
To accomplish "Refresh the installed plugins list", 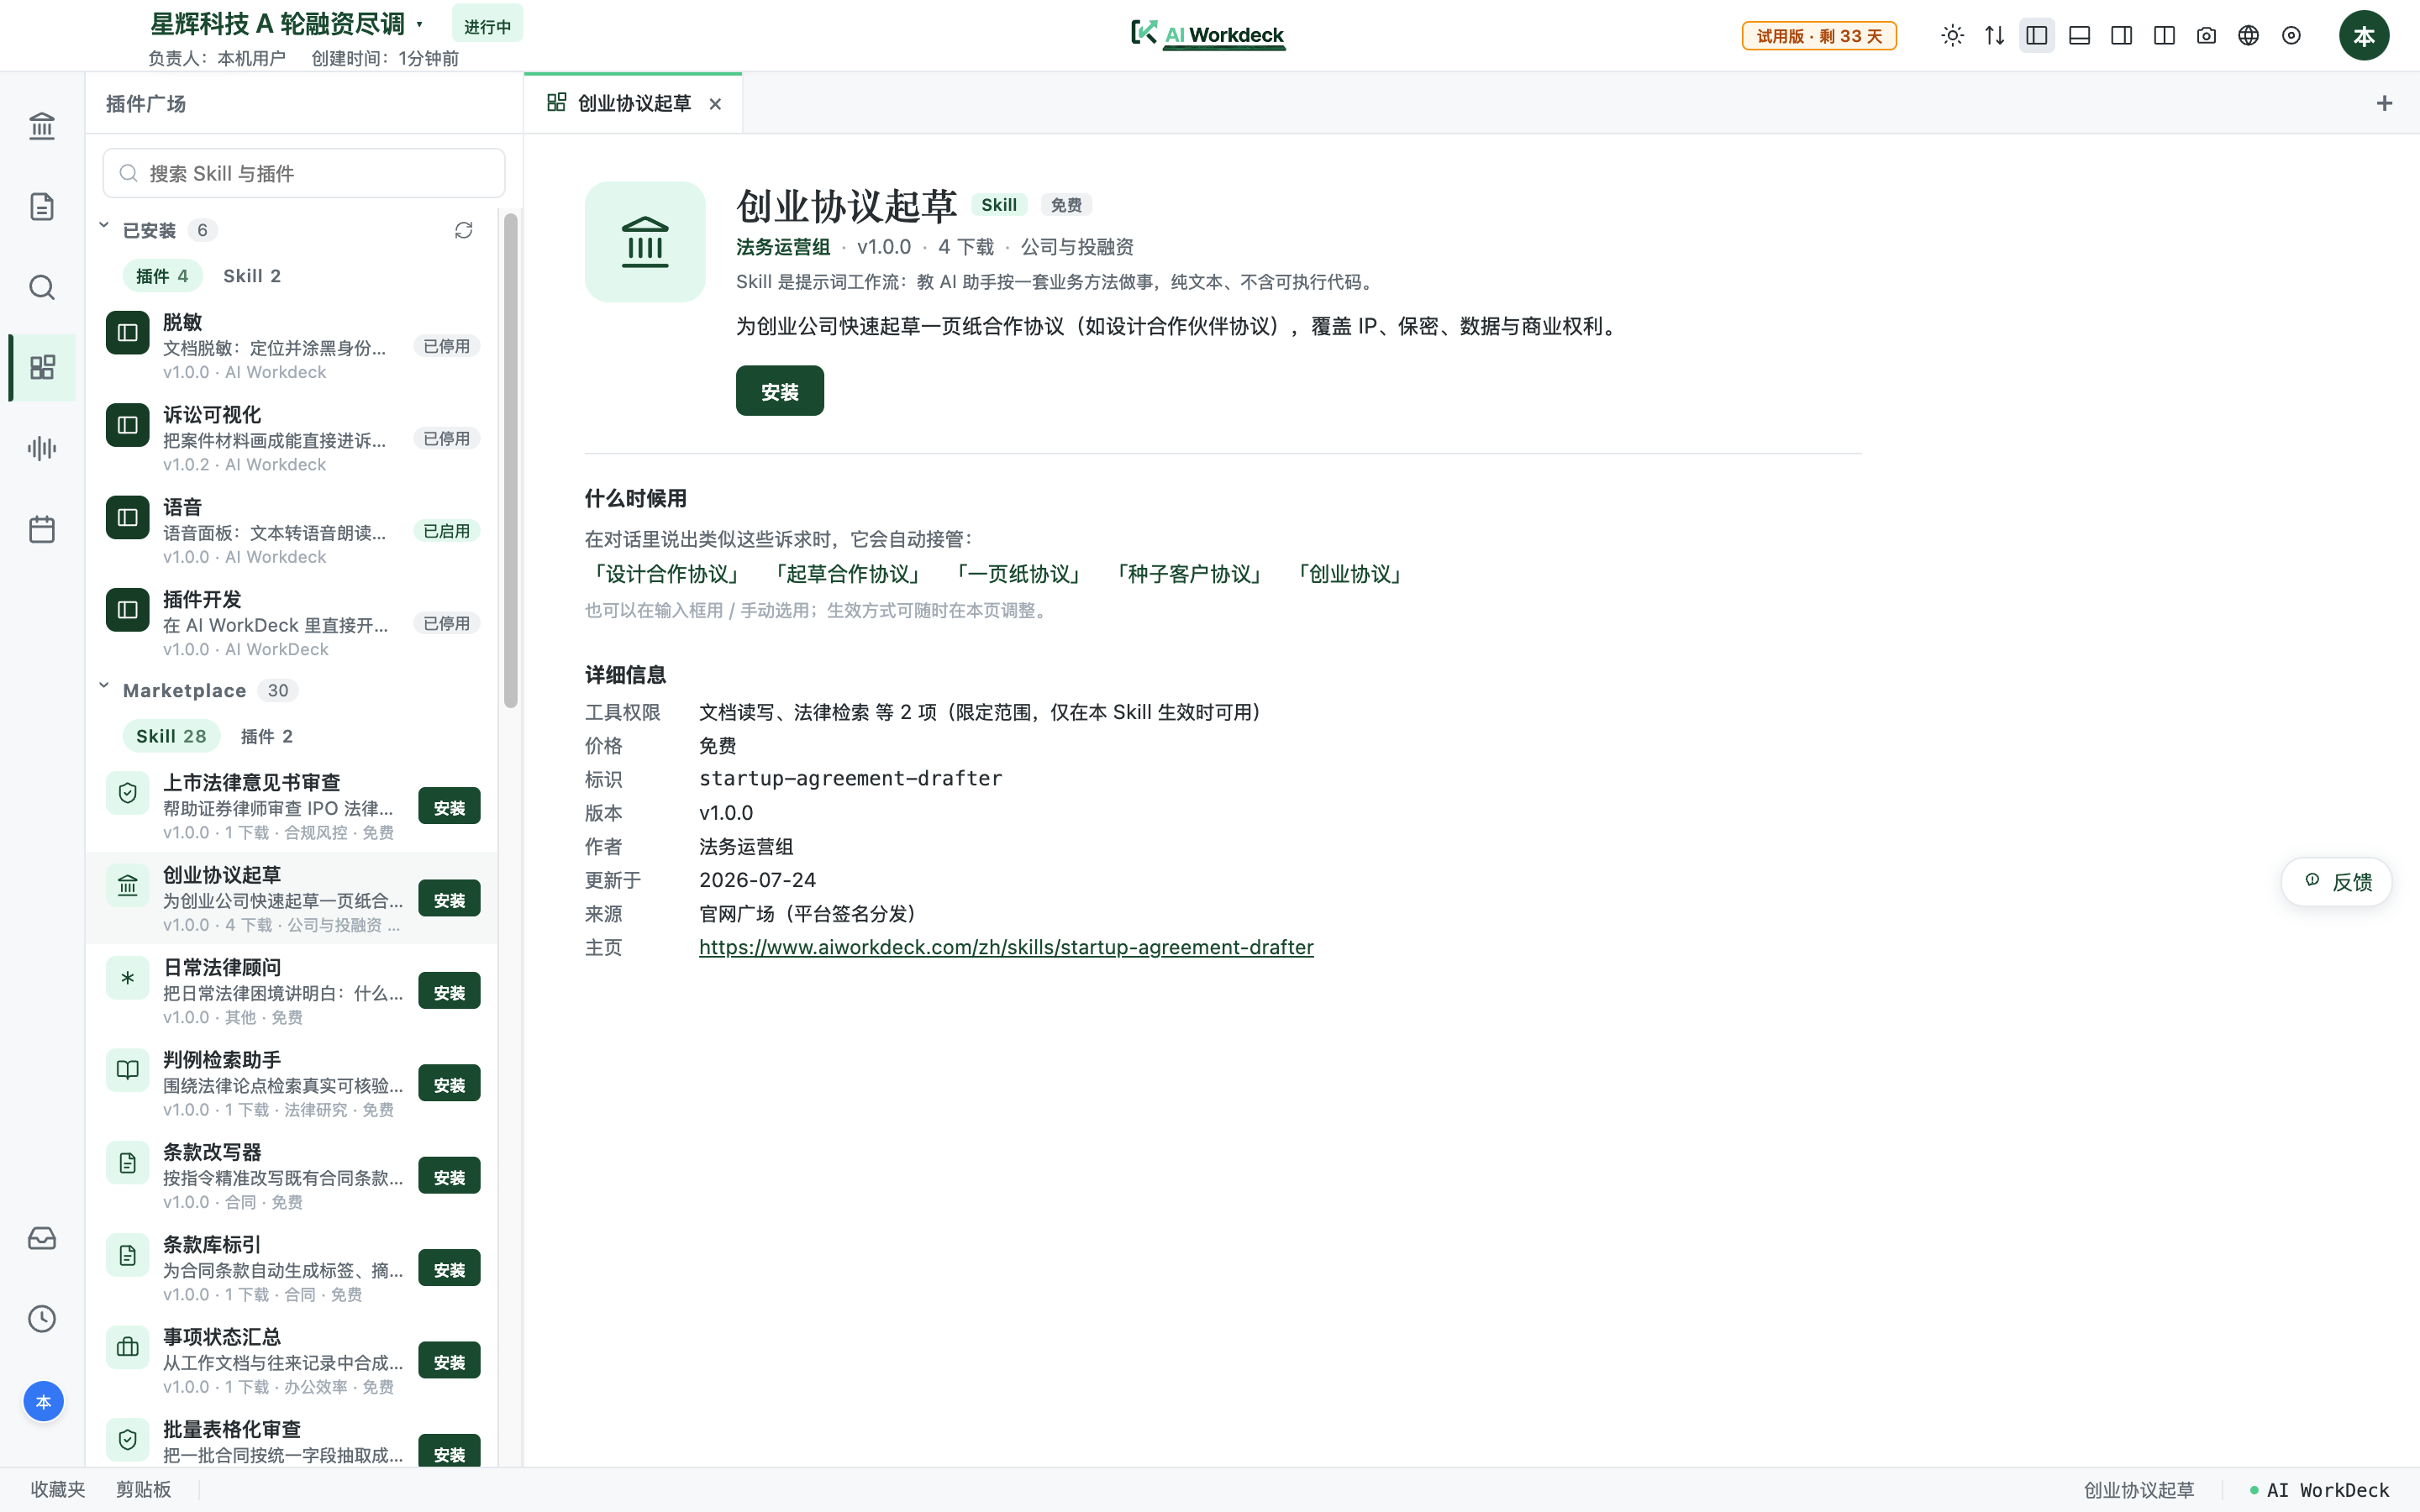I will click(x=463, y=231).
